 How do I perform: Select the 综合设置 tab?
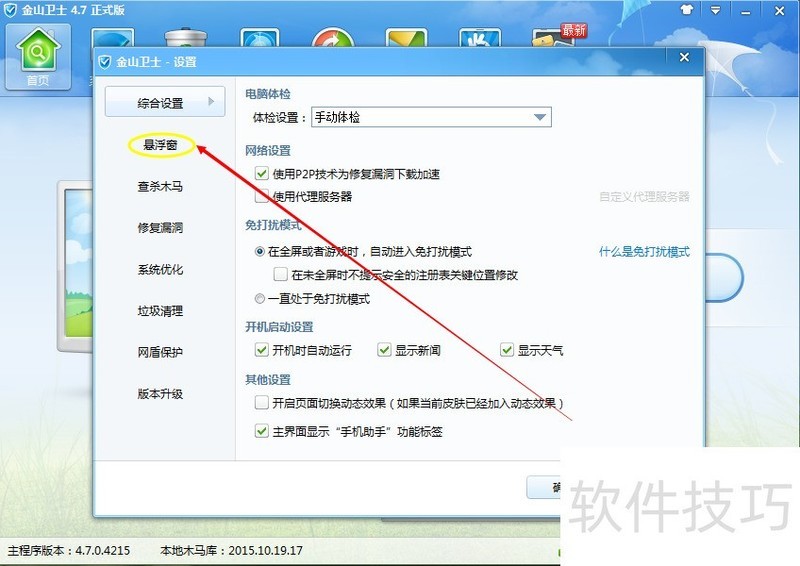(x=165, y=102)
